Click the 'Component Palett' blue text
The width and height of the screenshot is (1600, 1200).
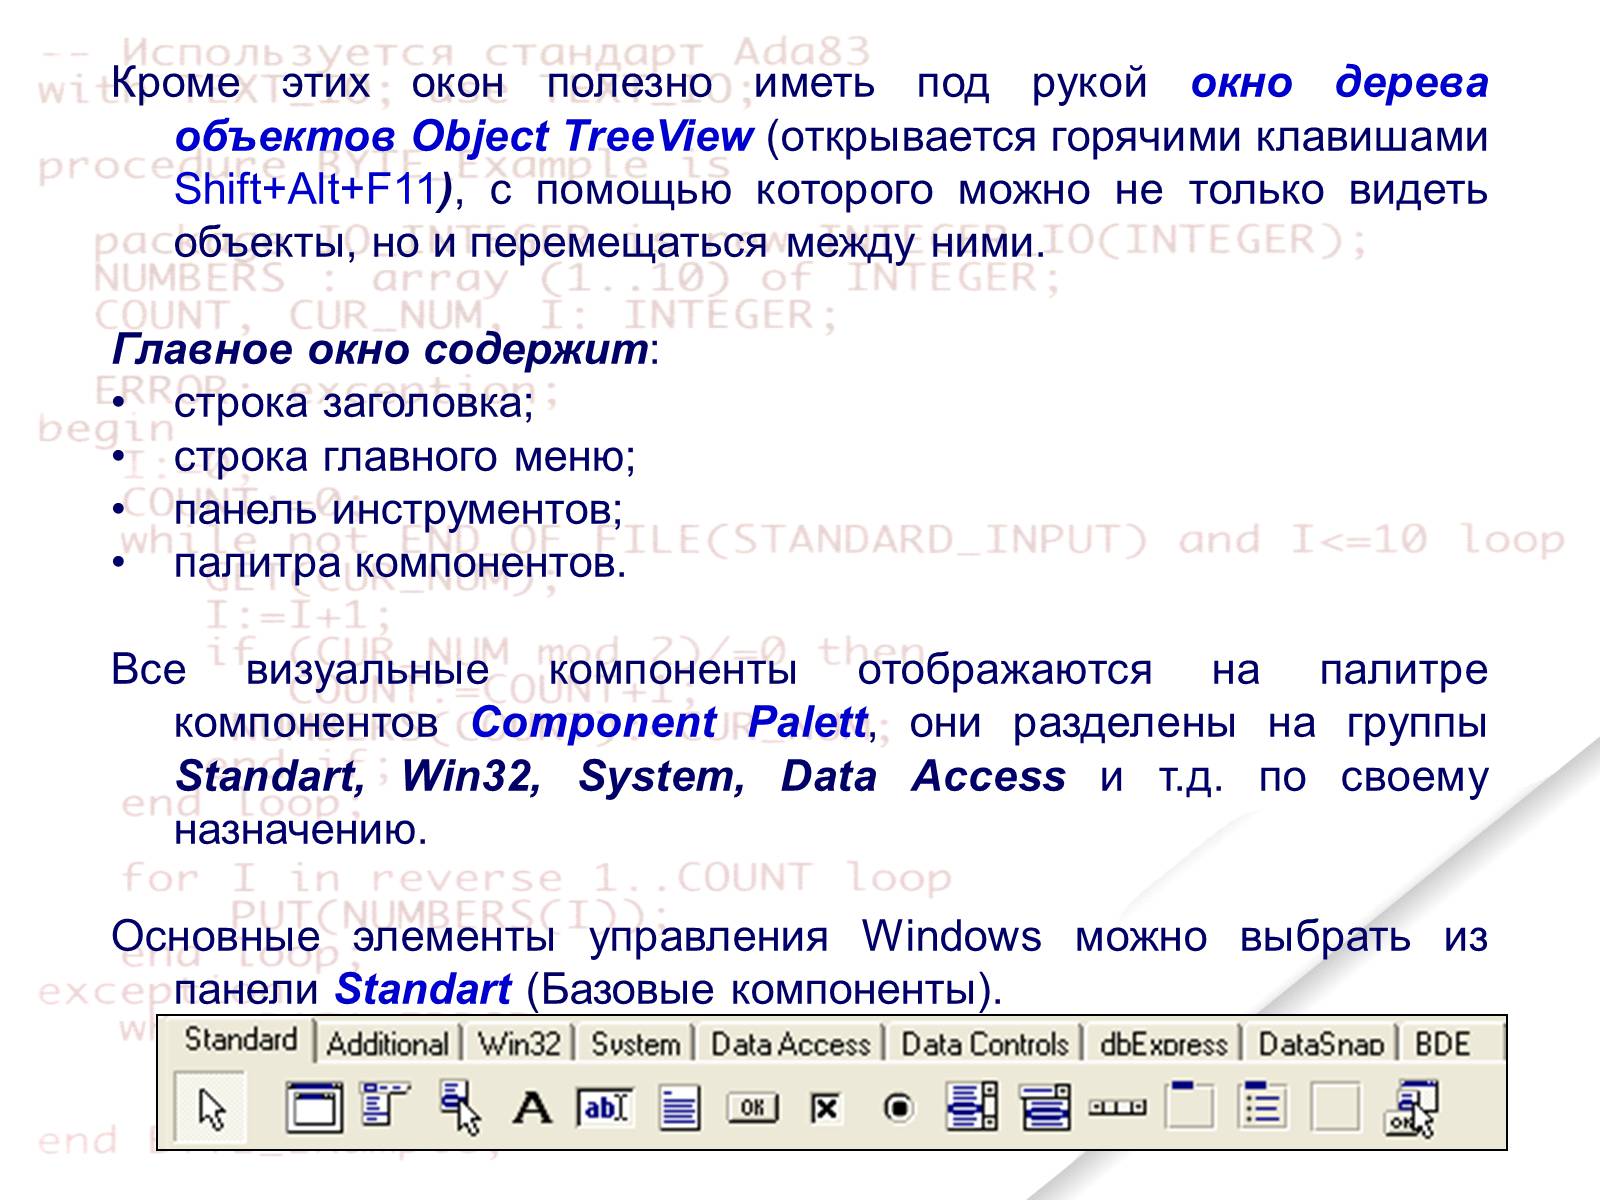click(x=669, y=722)
